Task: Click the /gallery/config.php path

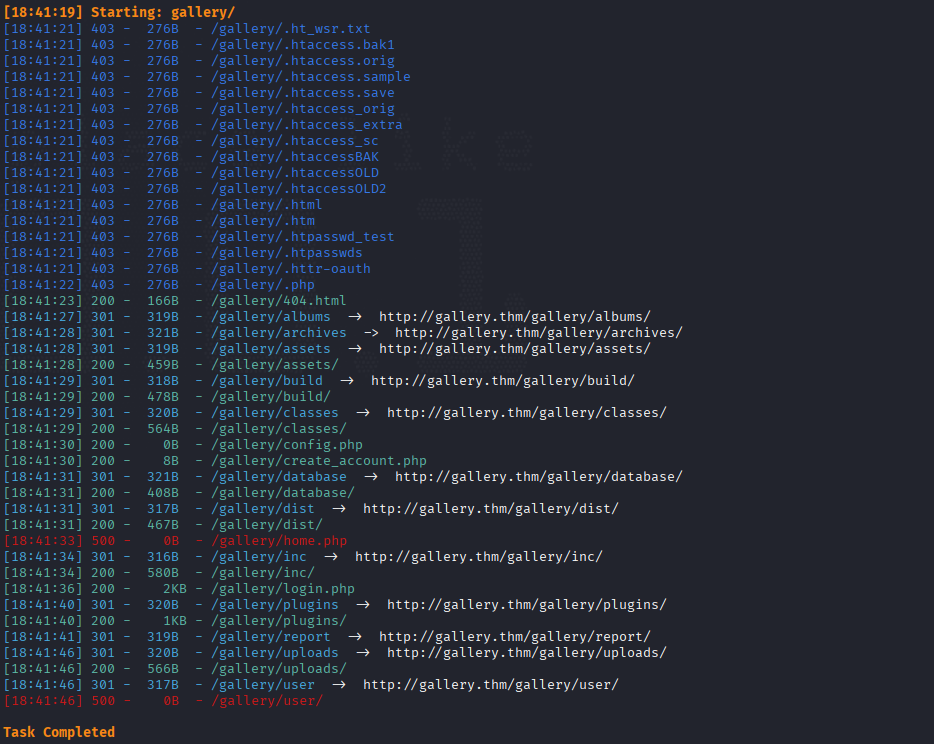Action: [287, 445]
